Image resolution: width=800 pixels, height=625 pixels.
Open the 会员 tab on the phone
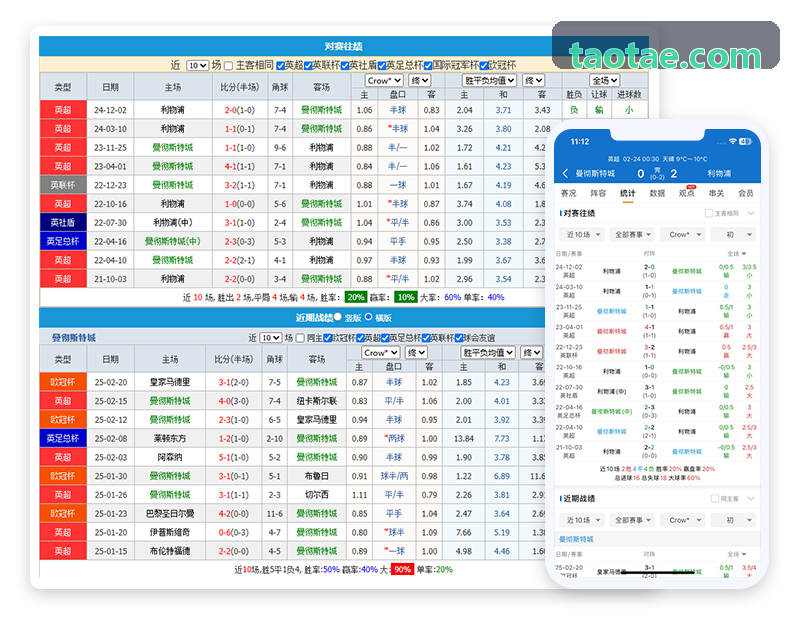coord(745,193)
